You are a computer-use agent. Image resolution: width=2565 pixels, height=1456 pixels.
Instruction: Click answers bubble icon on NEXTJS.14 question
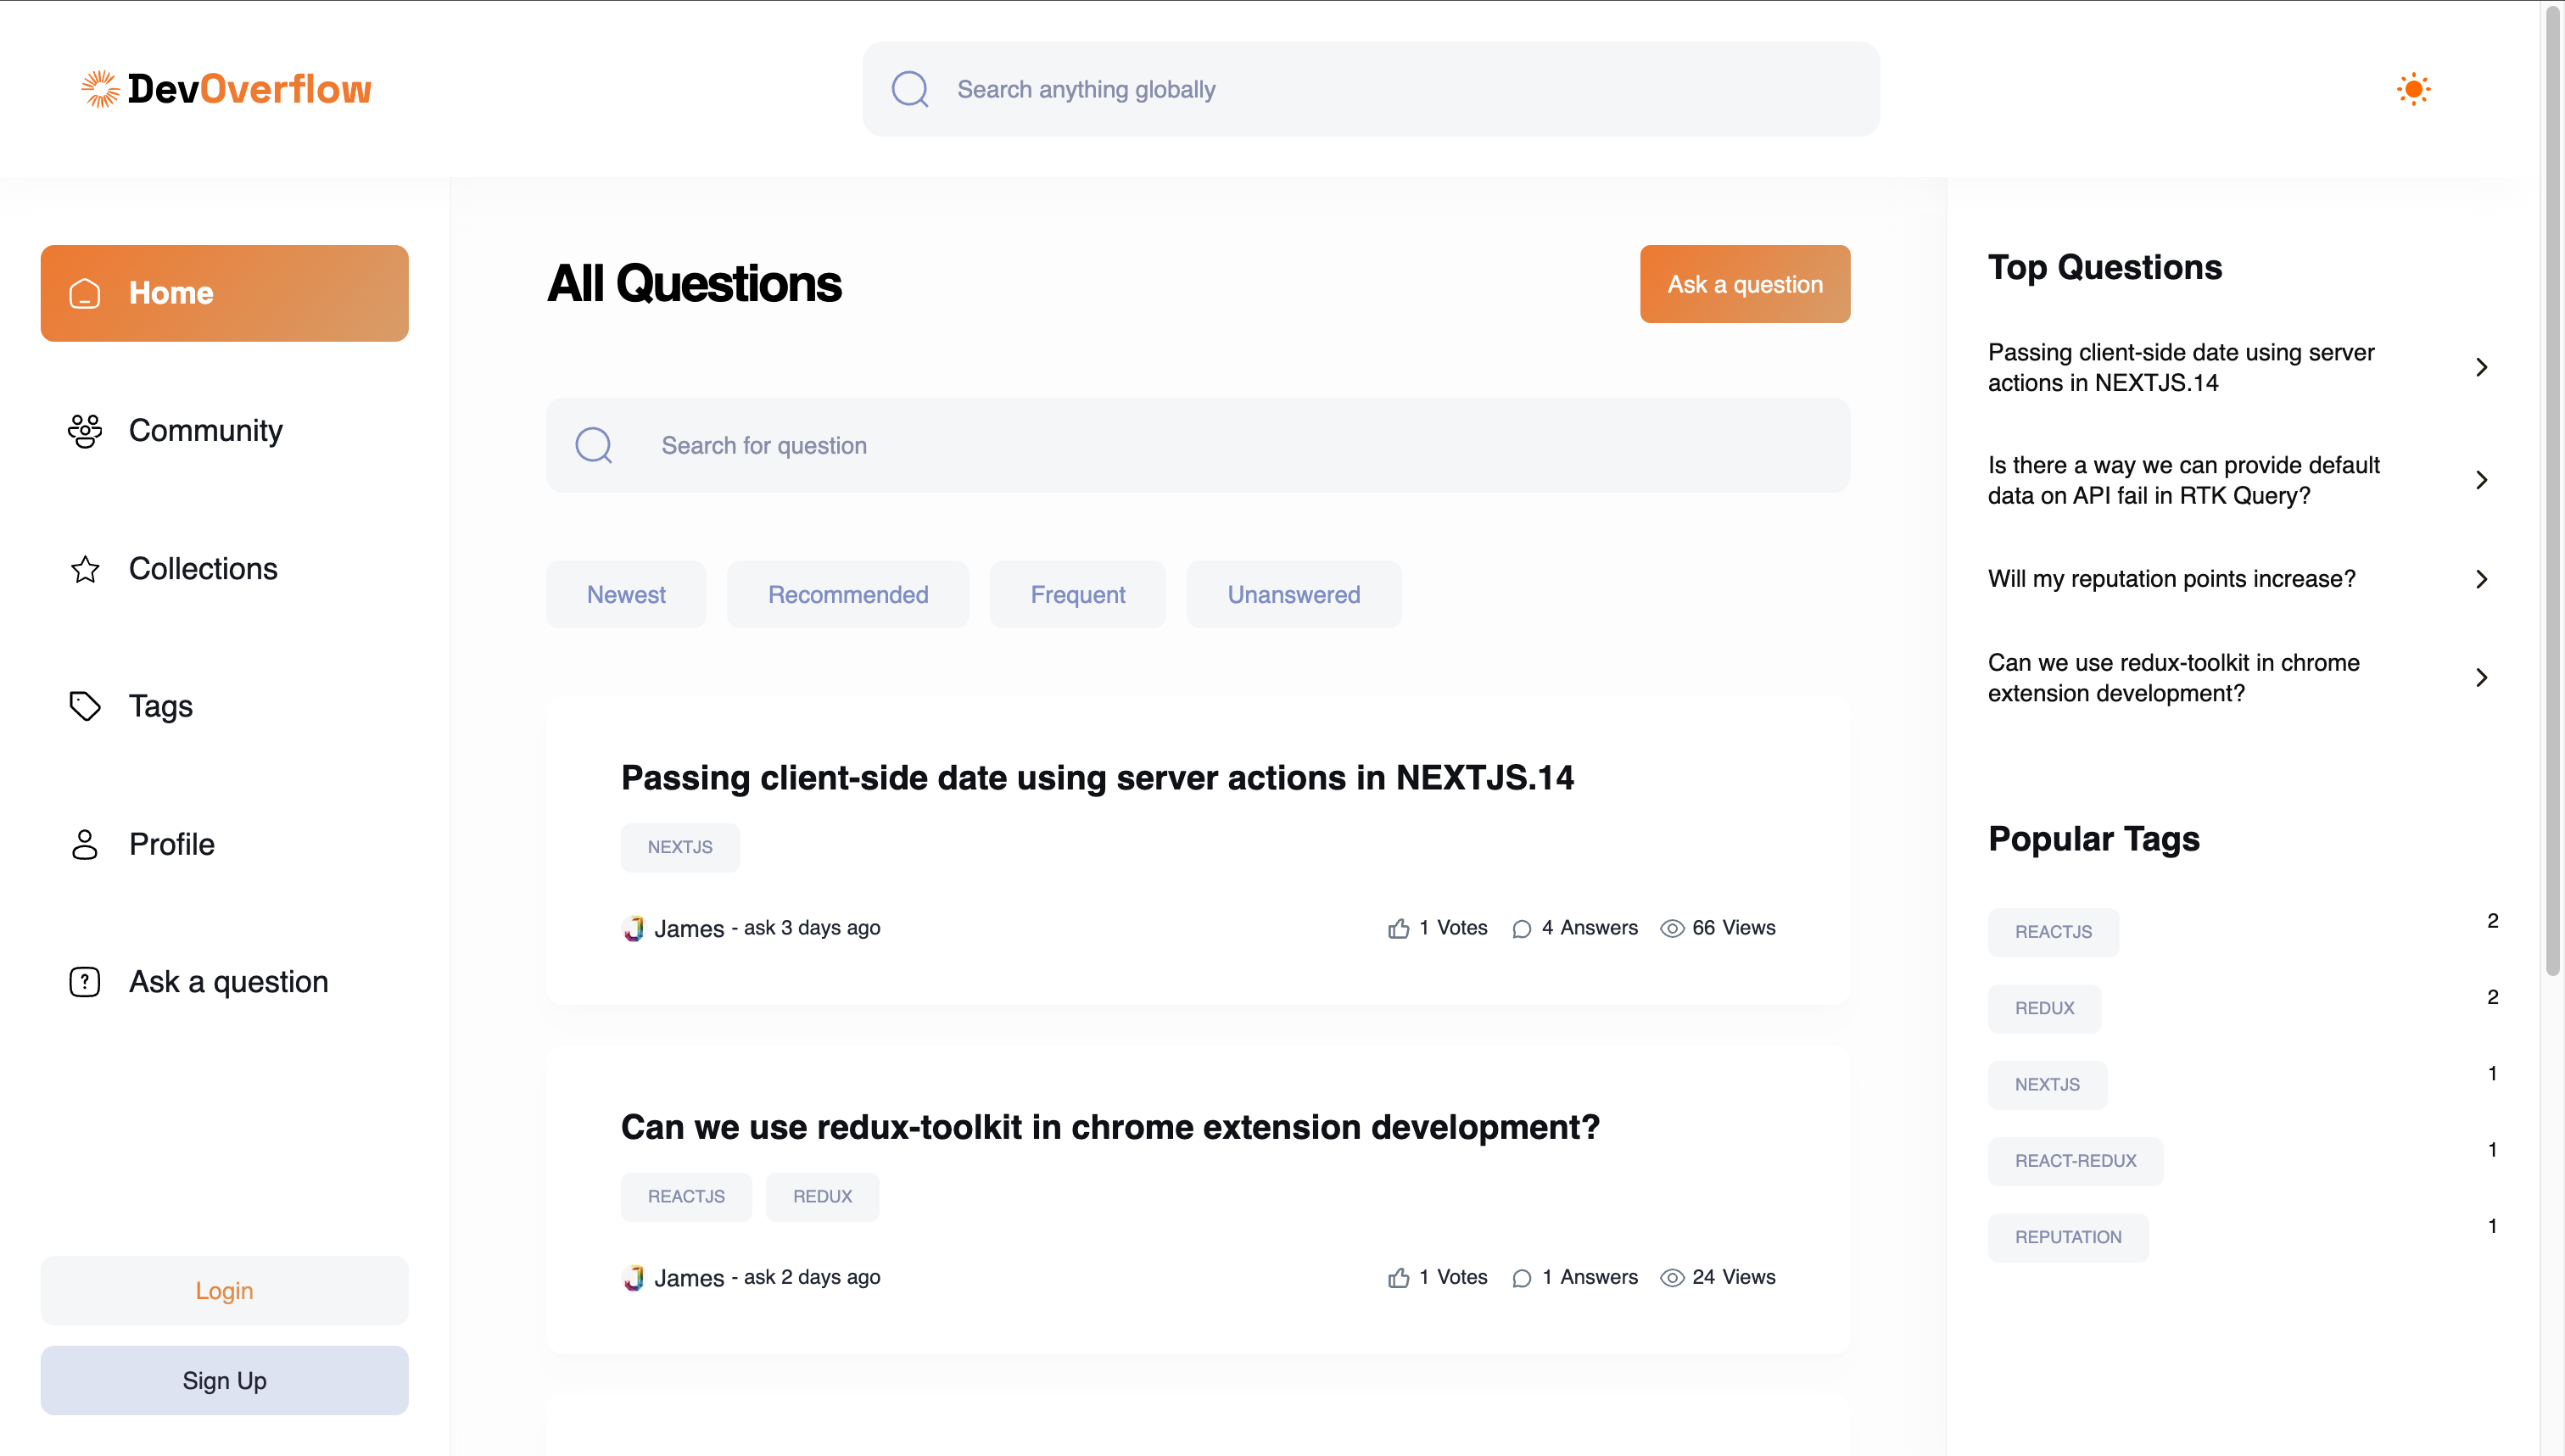pos(1522,929)
